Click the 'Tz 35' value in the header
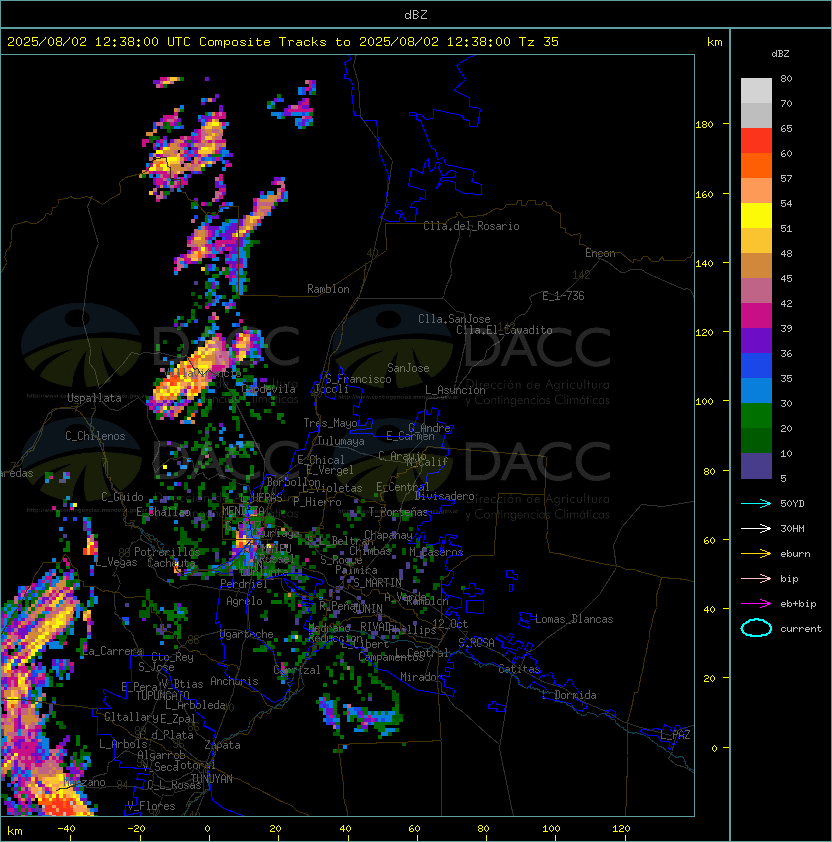This screenshot has width=832, height=842. point(539,42)
